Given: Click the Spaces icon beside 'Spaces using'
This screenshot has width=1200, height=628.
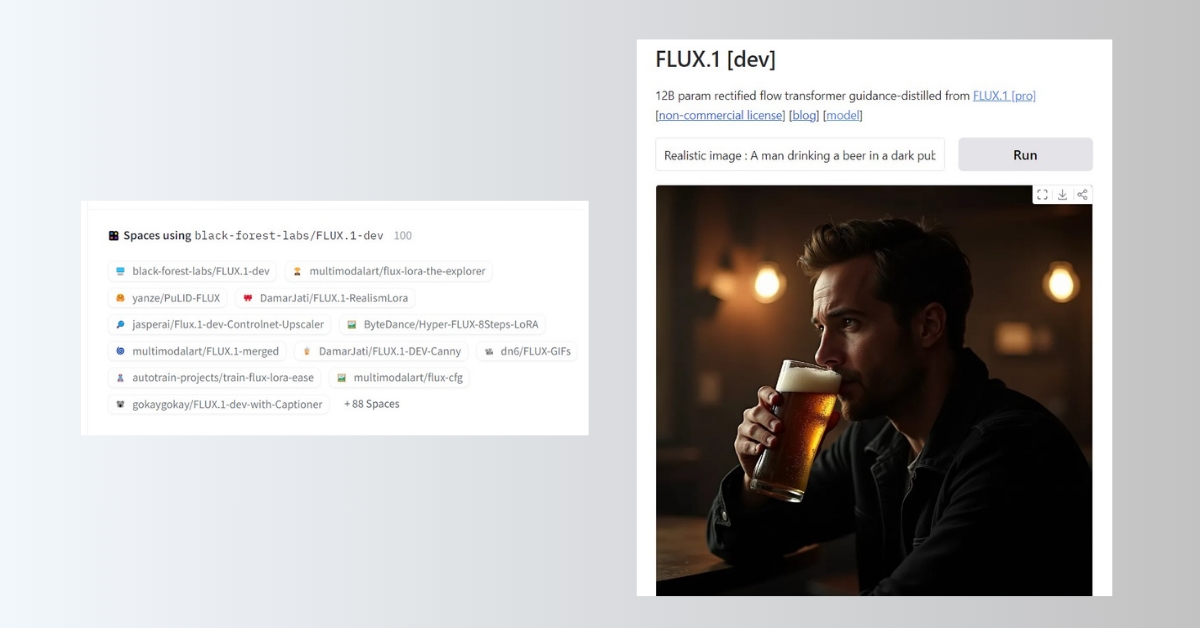Looking at the screenshot, I should (x=114, y=236).
